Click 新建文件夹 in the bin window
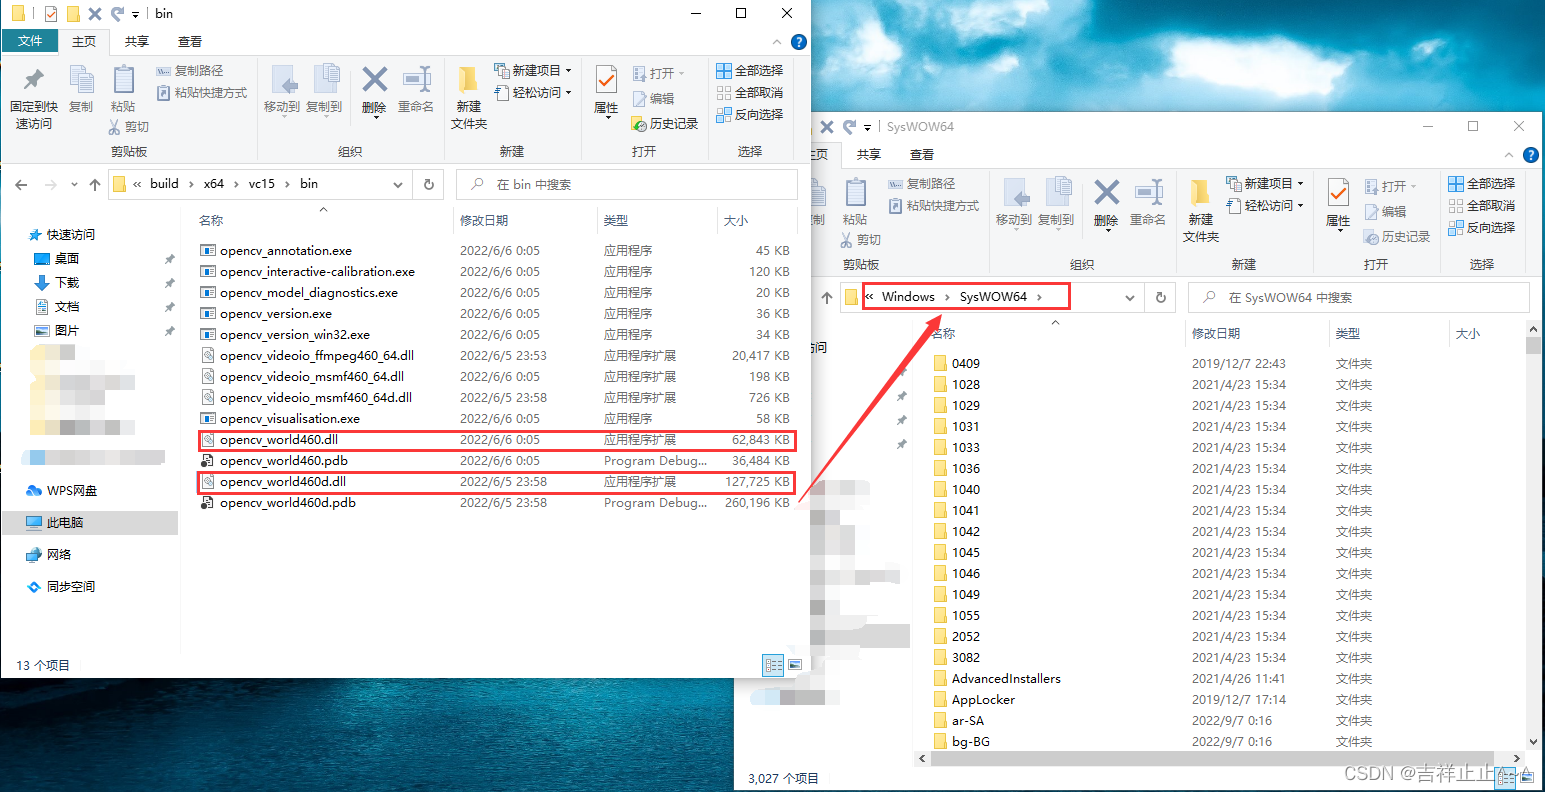This screenshot has height=792, width=1545. tap(468, 98)
